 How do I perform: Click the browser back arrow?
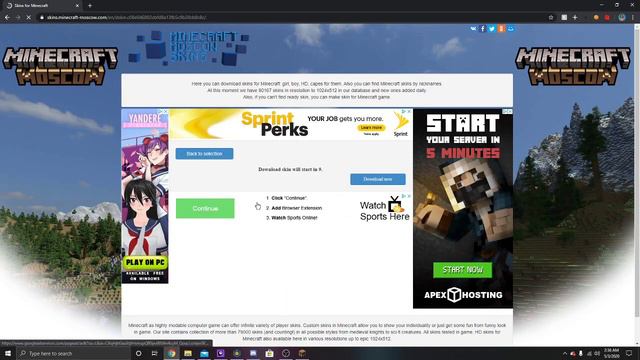[x=7, y=17]
